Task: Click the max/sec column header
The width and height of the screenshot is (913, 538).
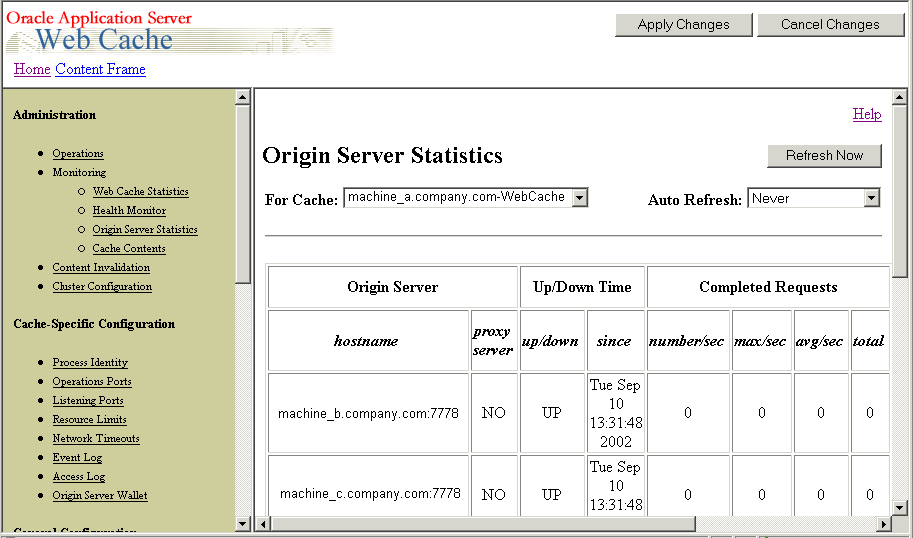Action: [761, 341]
